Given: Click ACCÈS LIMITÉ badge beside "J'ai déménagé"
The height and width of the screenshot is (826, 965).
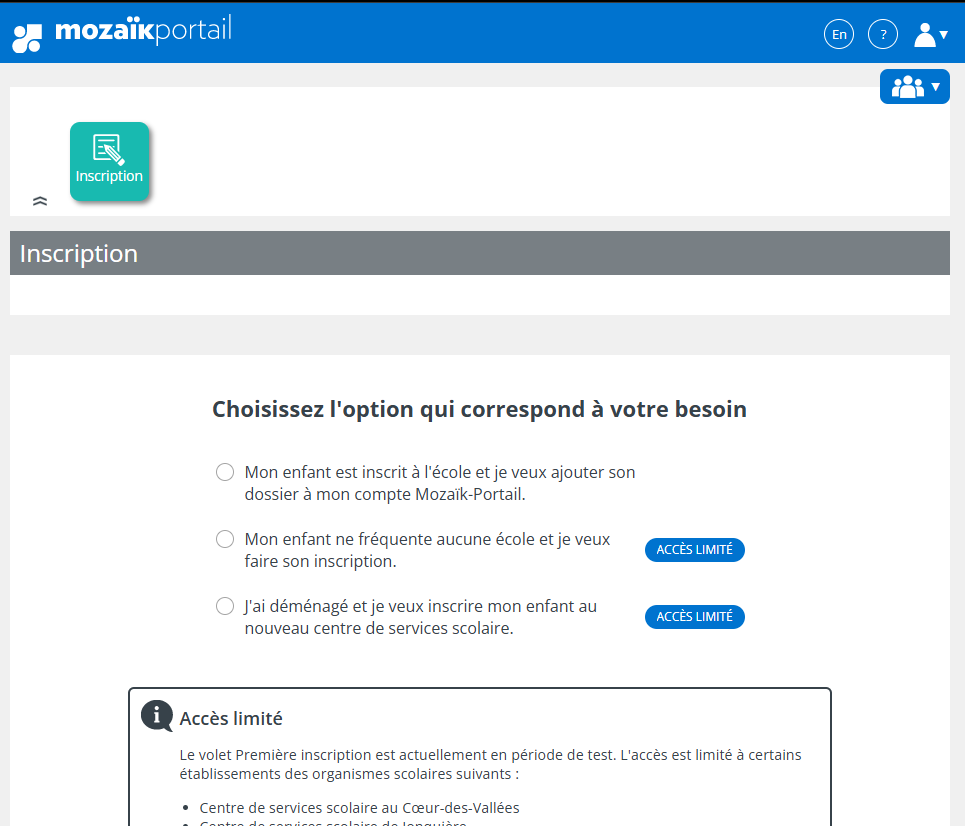Looking at the screenshot, I should coord(695,617).
